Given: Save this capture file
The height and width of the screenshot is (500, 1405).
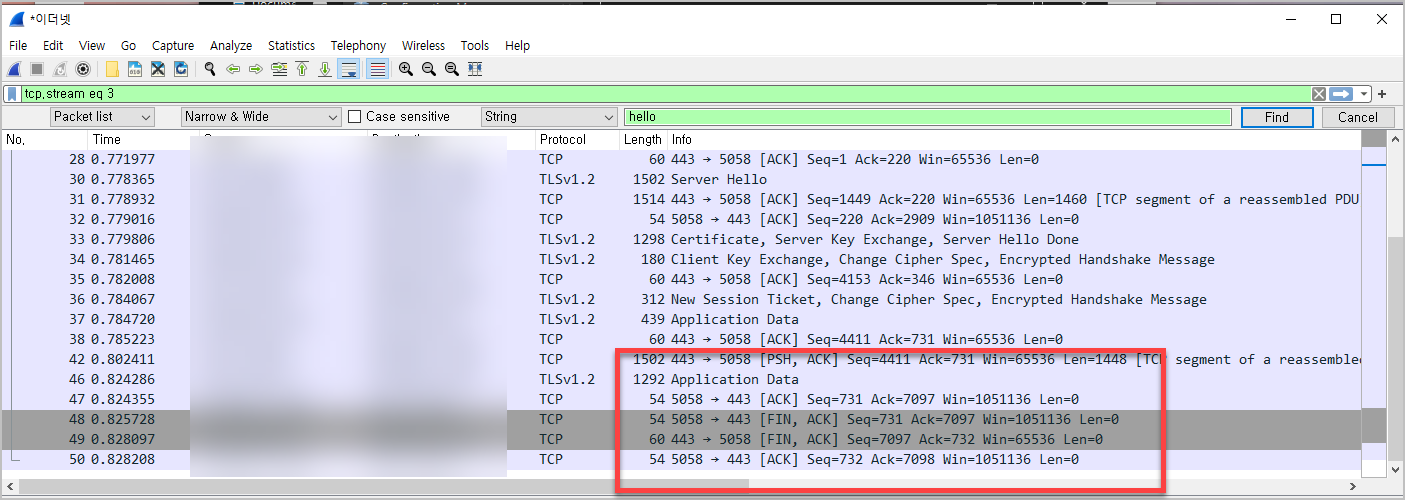Looking at the screenshot, I should click(135, 69).
